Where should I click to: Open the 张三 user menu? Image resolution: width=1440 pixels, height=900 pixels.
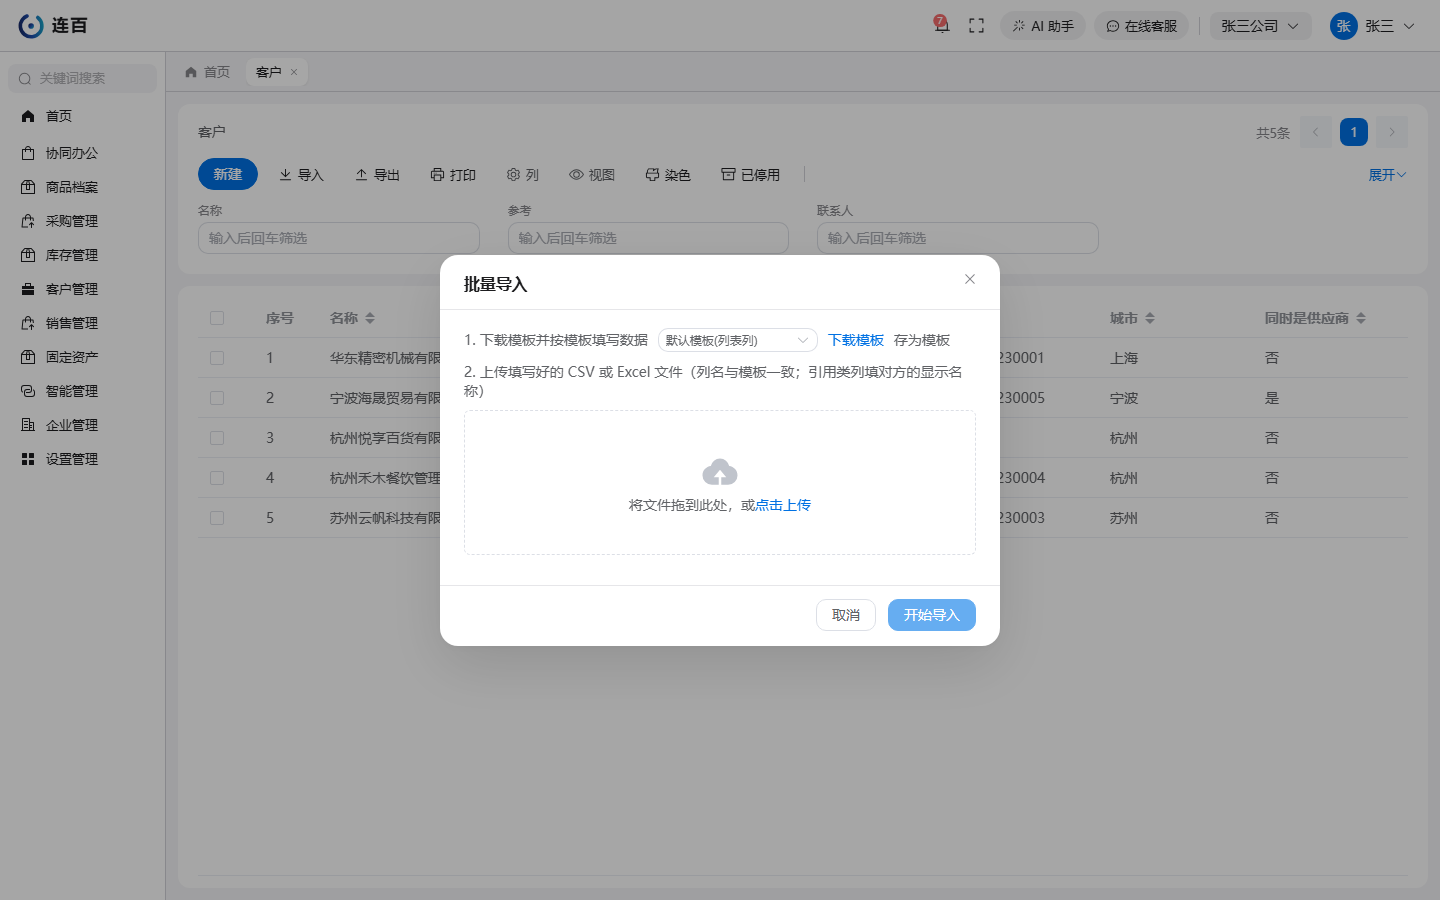1373,26
